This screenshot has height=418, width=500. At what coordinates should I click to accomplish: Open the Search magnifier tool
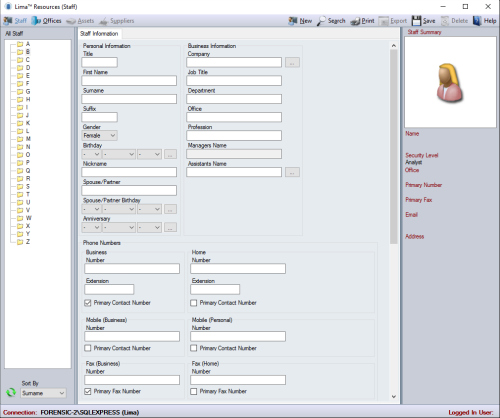(322, 21)
